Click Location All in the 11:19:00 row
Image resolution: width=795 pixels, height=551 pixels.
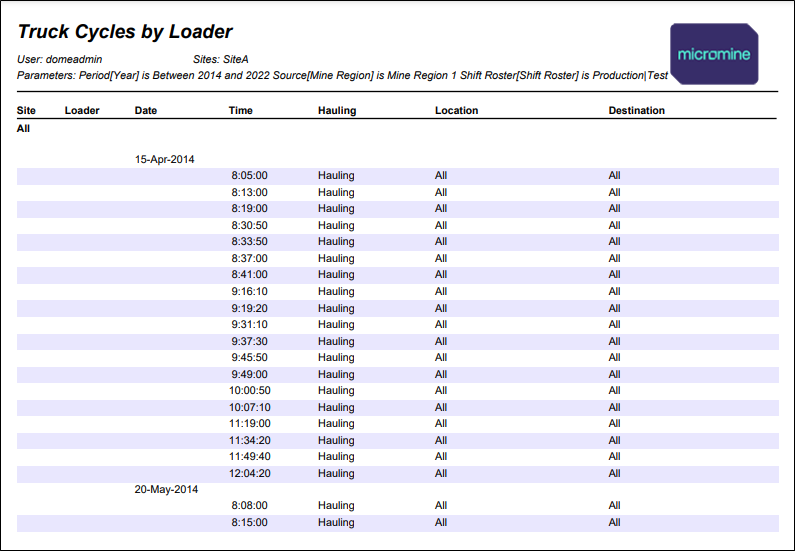tap(441, 423)
